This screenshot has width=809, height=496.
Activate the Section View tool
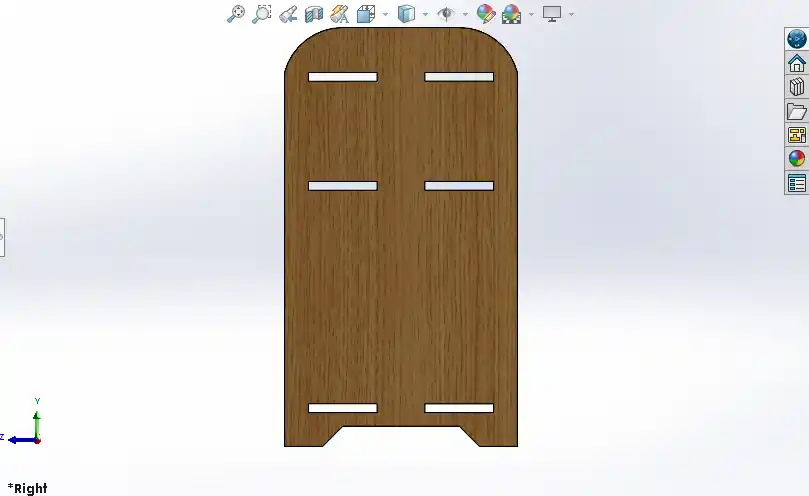[x=314, y=14]
